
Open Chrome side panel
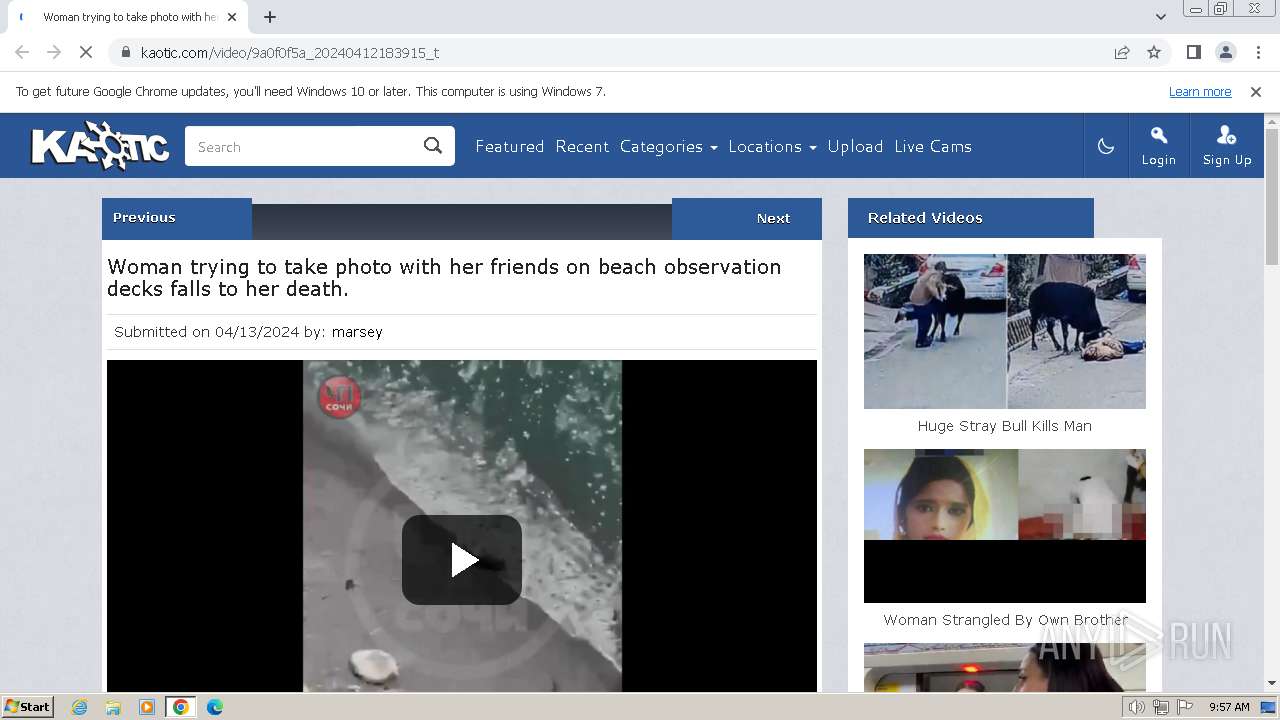coord(1193,52)
